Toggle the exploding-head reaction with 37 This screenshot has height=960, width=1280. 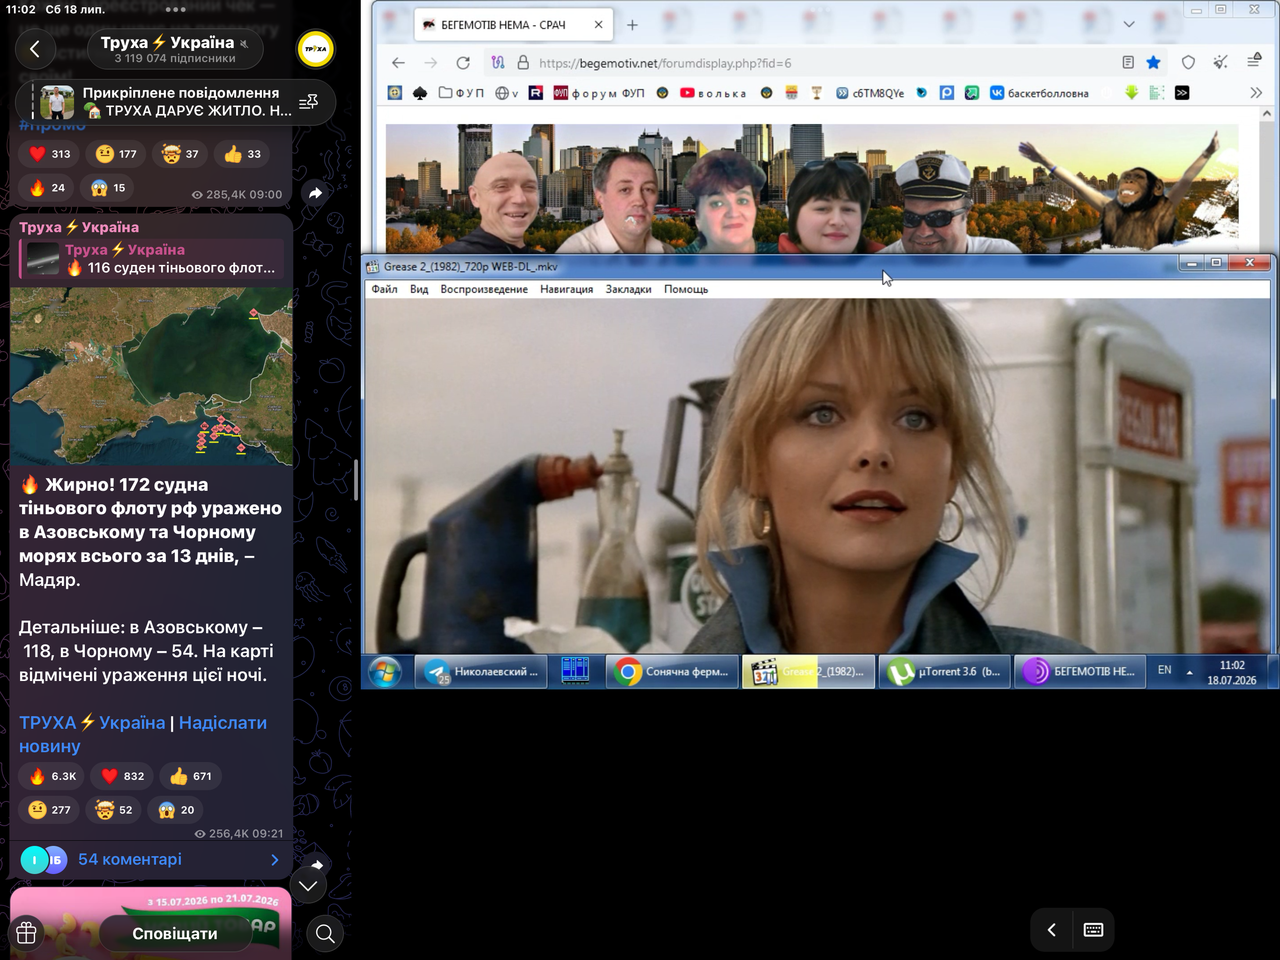pyautogui.click(x=180, y=154)
